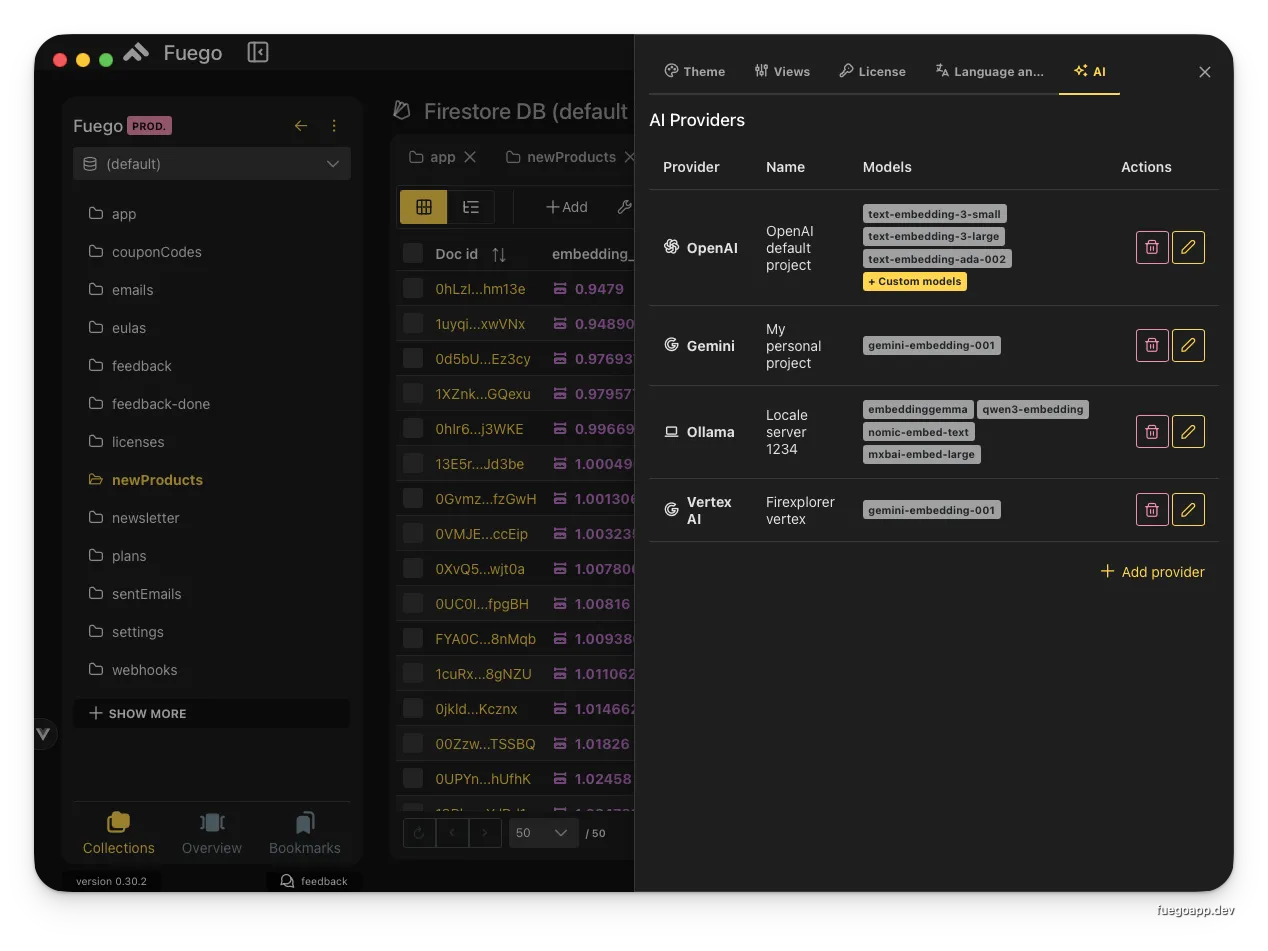Expand collections with SHOW MORE
The width and height of the screenshot is (1268, 951).
(138, 713)
